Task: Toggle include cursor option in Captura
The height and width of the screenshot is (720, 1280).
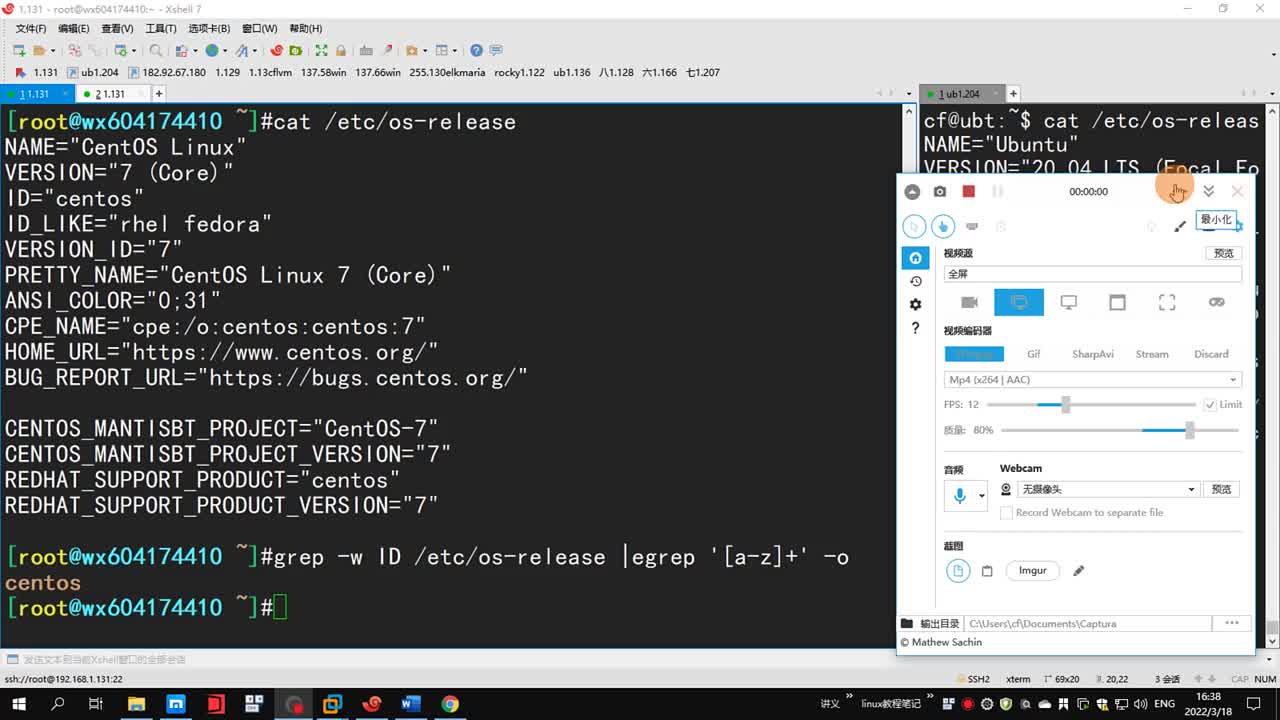Action: click(914, 226)
